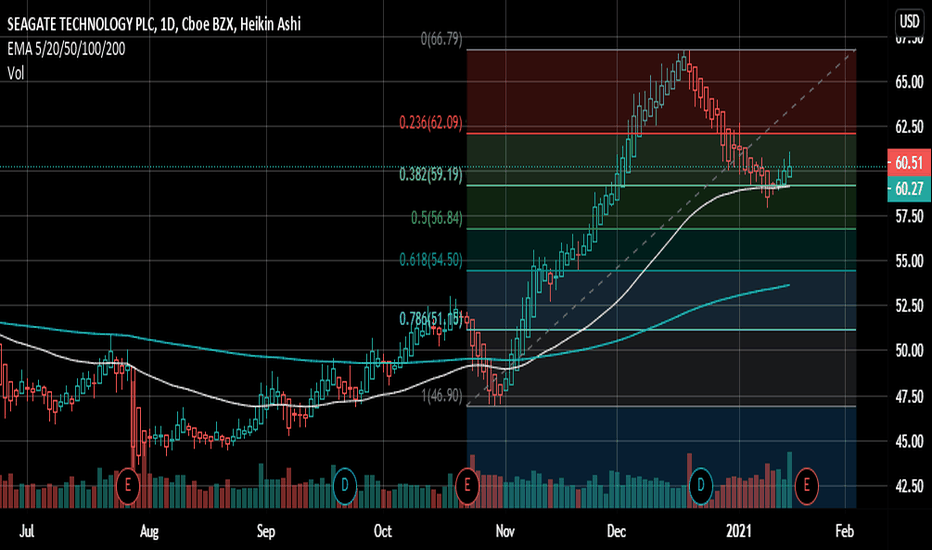Click the 42.50 price axis value

[909, 486]
